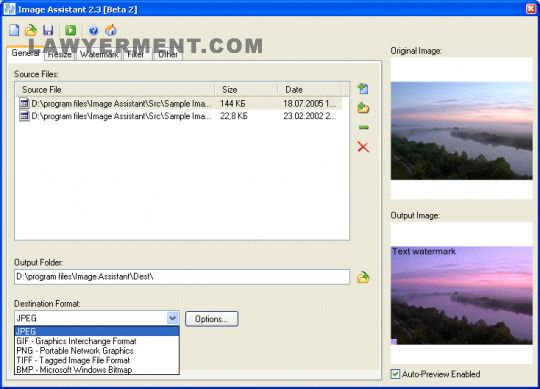Click the Options... button
The image size is (540, 389).
[211, 319]
